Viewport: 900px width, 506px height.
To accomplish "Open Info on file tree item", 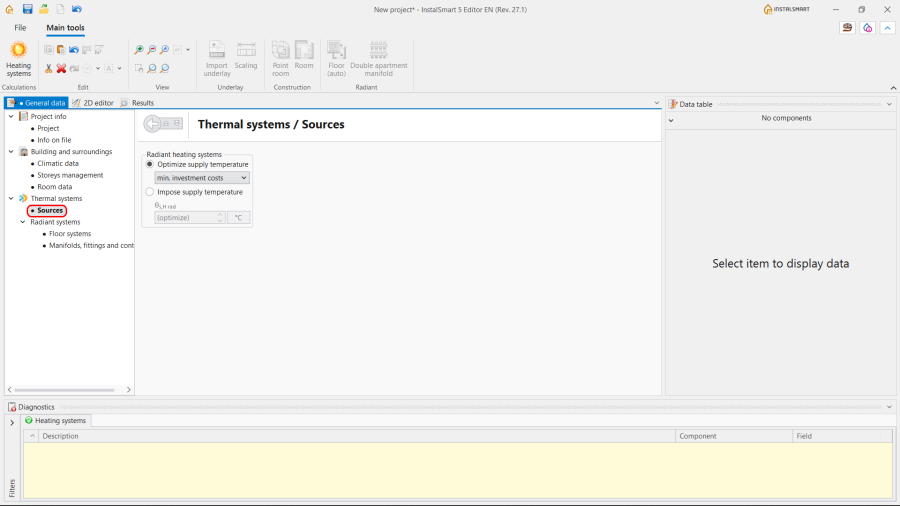I will pos(55,140).
